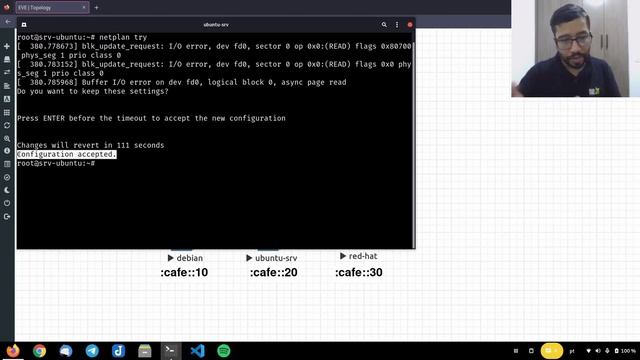Click the new-tab icon at terminal titlebar left
Image resolution: width=640 pixels, height=360 pixels.
(x=24, y=24)
